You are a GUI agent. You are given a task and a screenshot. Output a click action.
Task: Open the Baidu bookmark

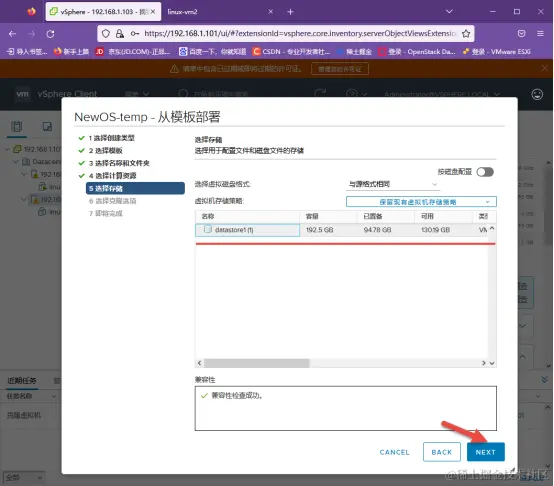click(212, 52)
